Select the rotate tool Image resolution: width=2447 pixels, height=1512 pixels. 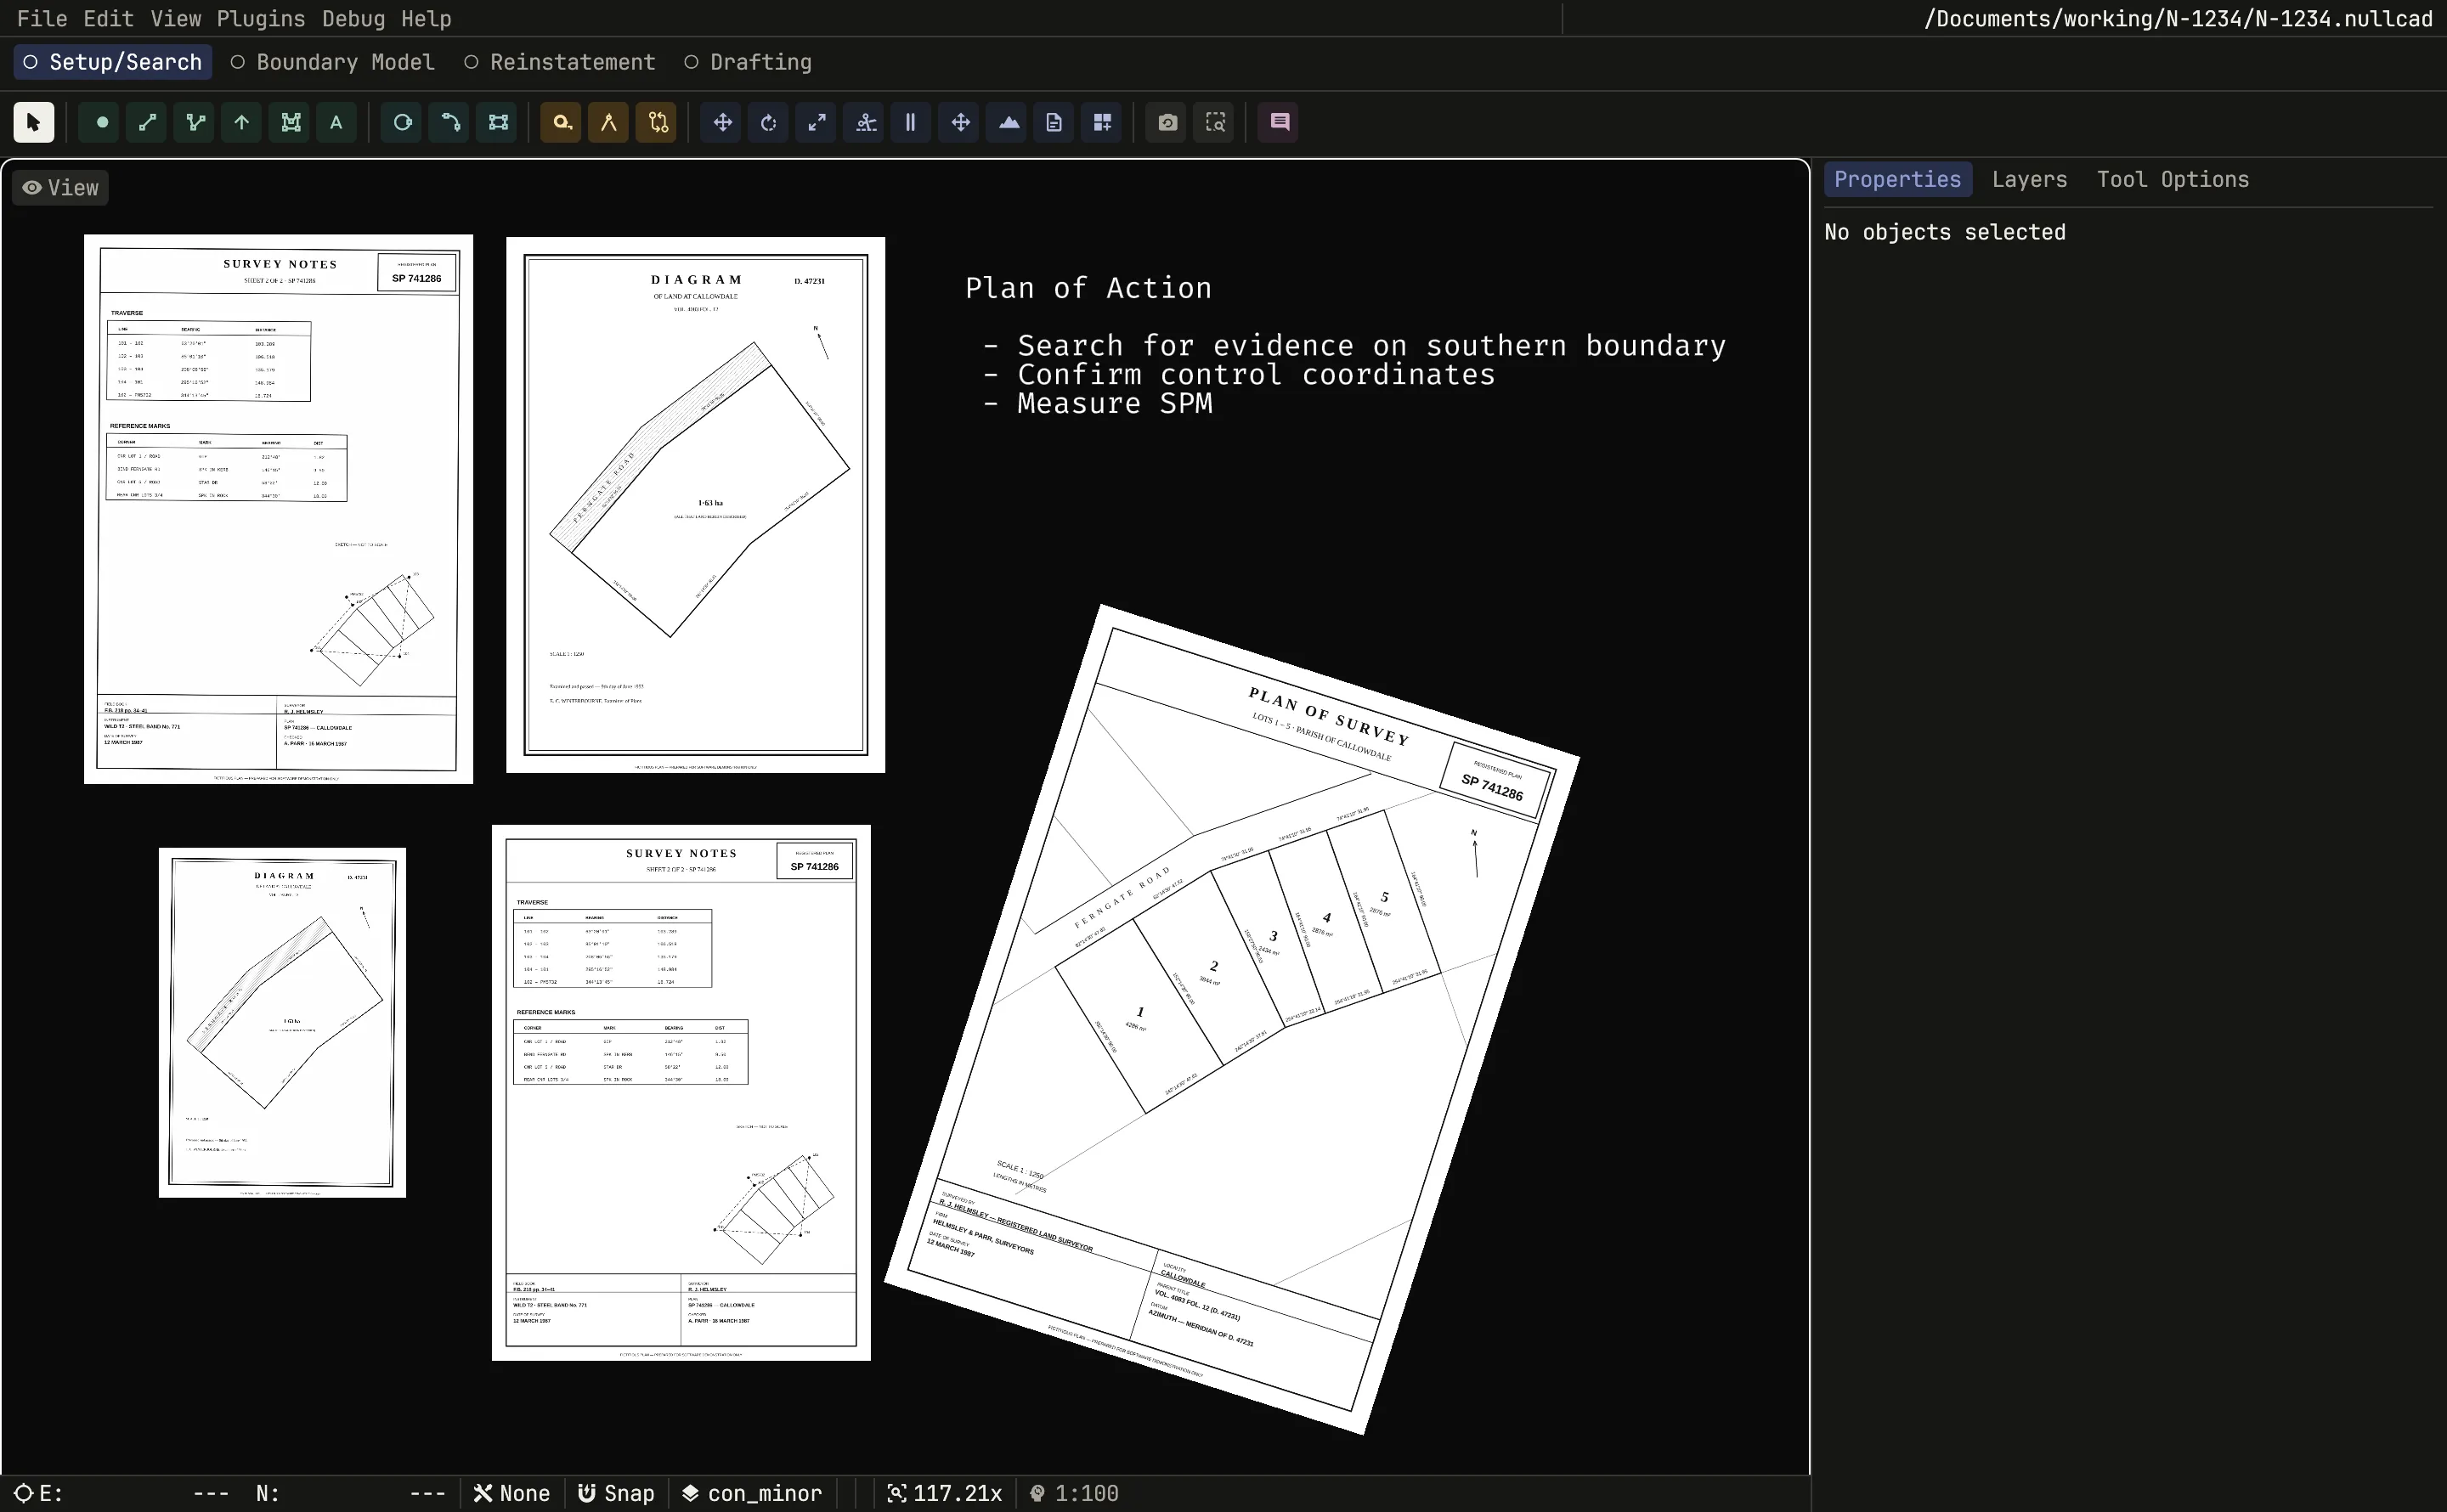[768, 122]
